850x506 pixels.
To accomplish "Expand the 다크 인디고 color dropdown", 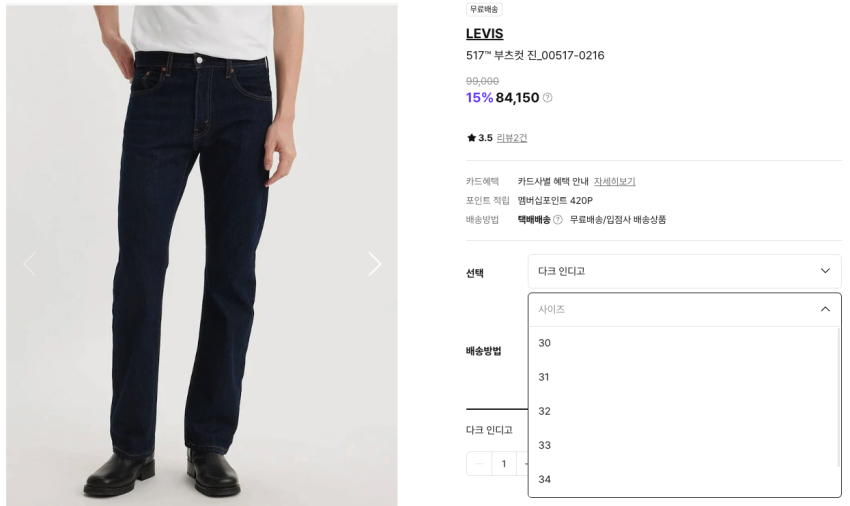I will pyautogui.click(x=684, y=271).
